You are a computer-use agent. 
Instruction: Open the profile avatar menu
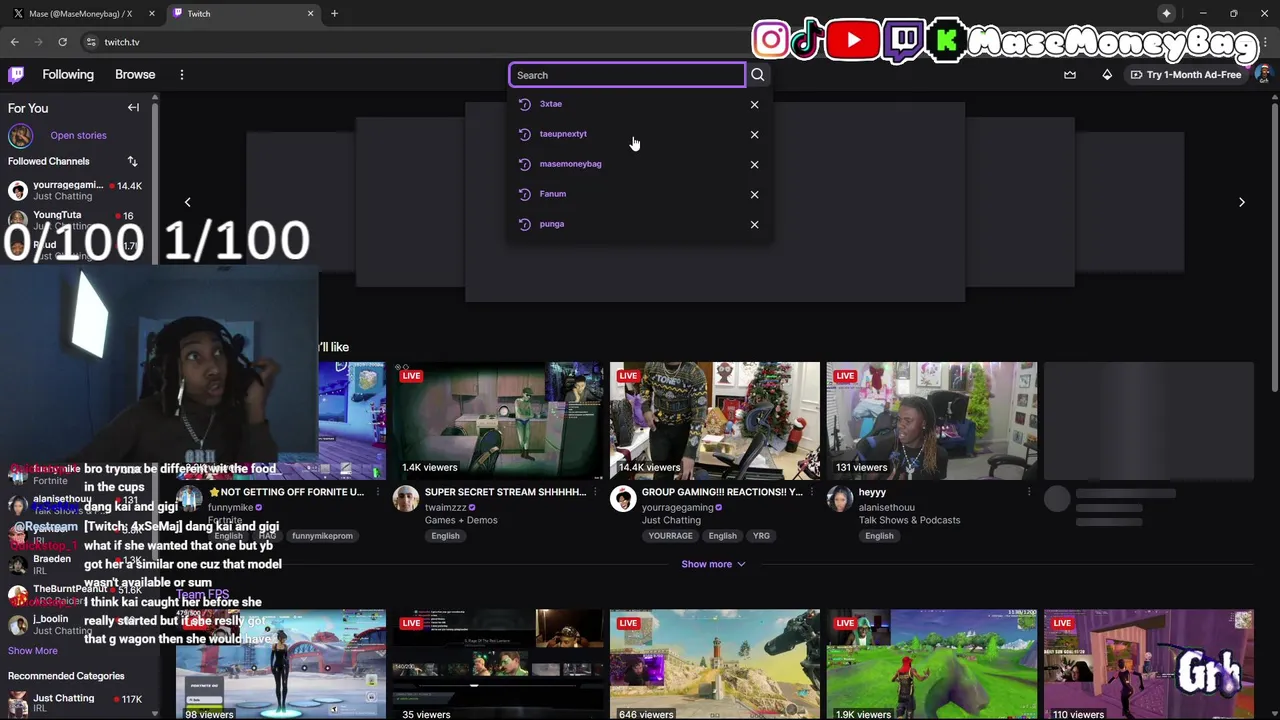1263,75
